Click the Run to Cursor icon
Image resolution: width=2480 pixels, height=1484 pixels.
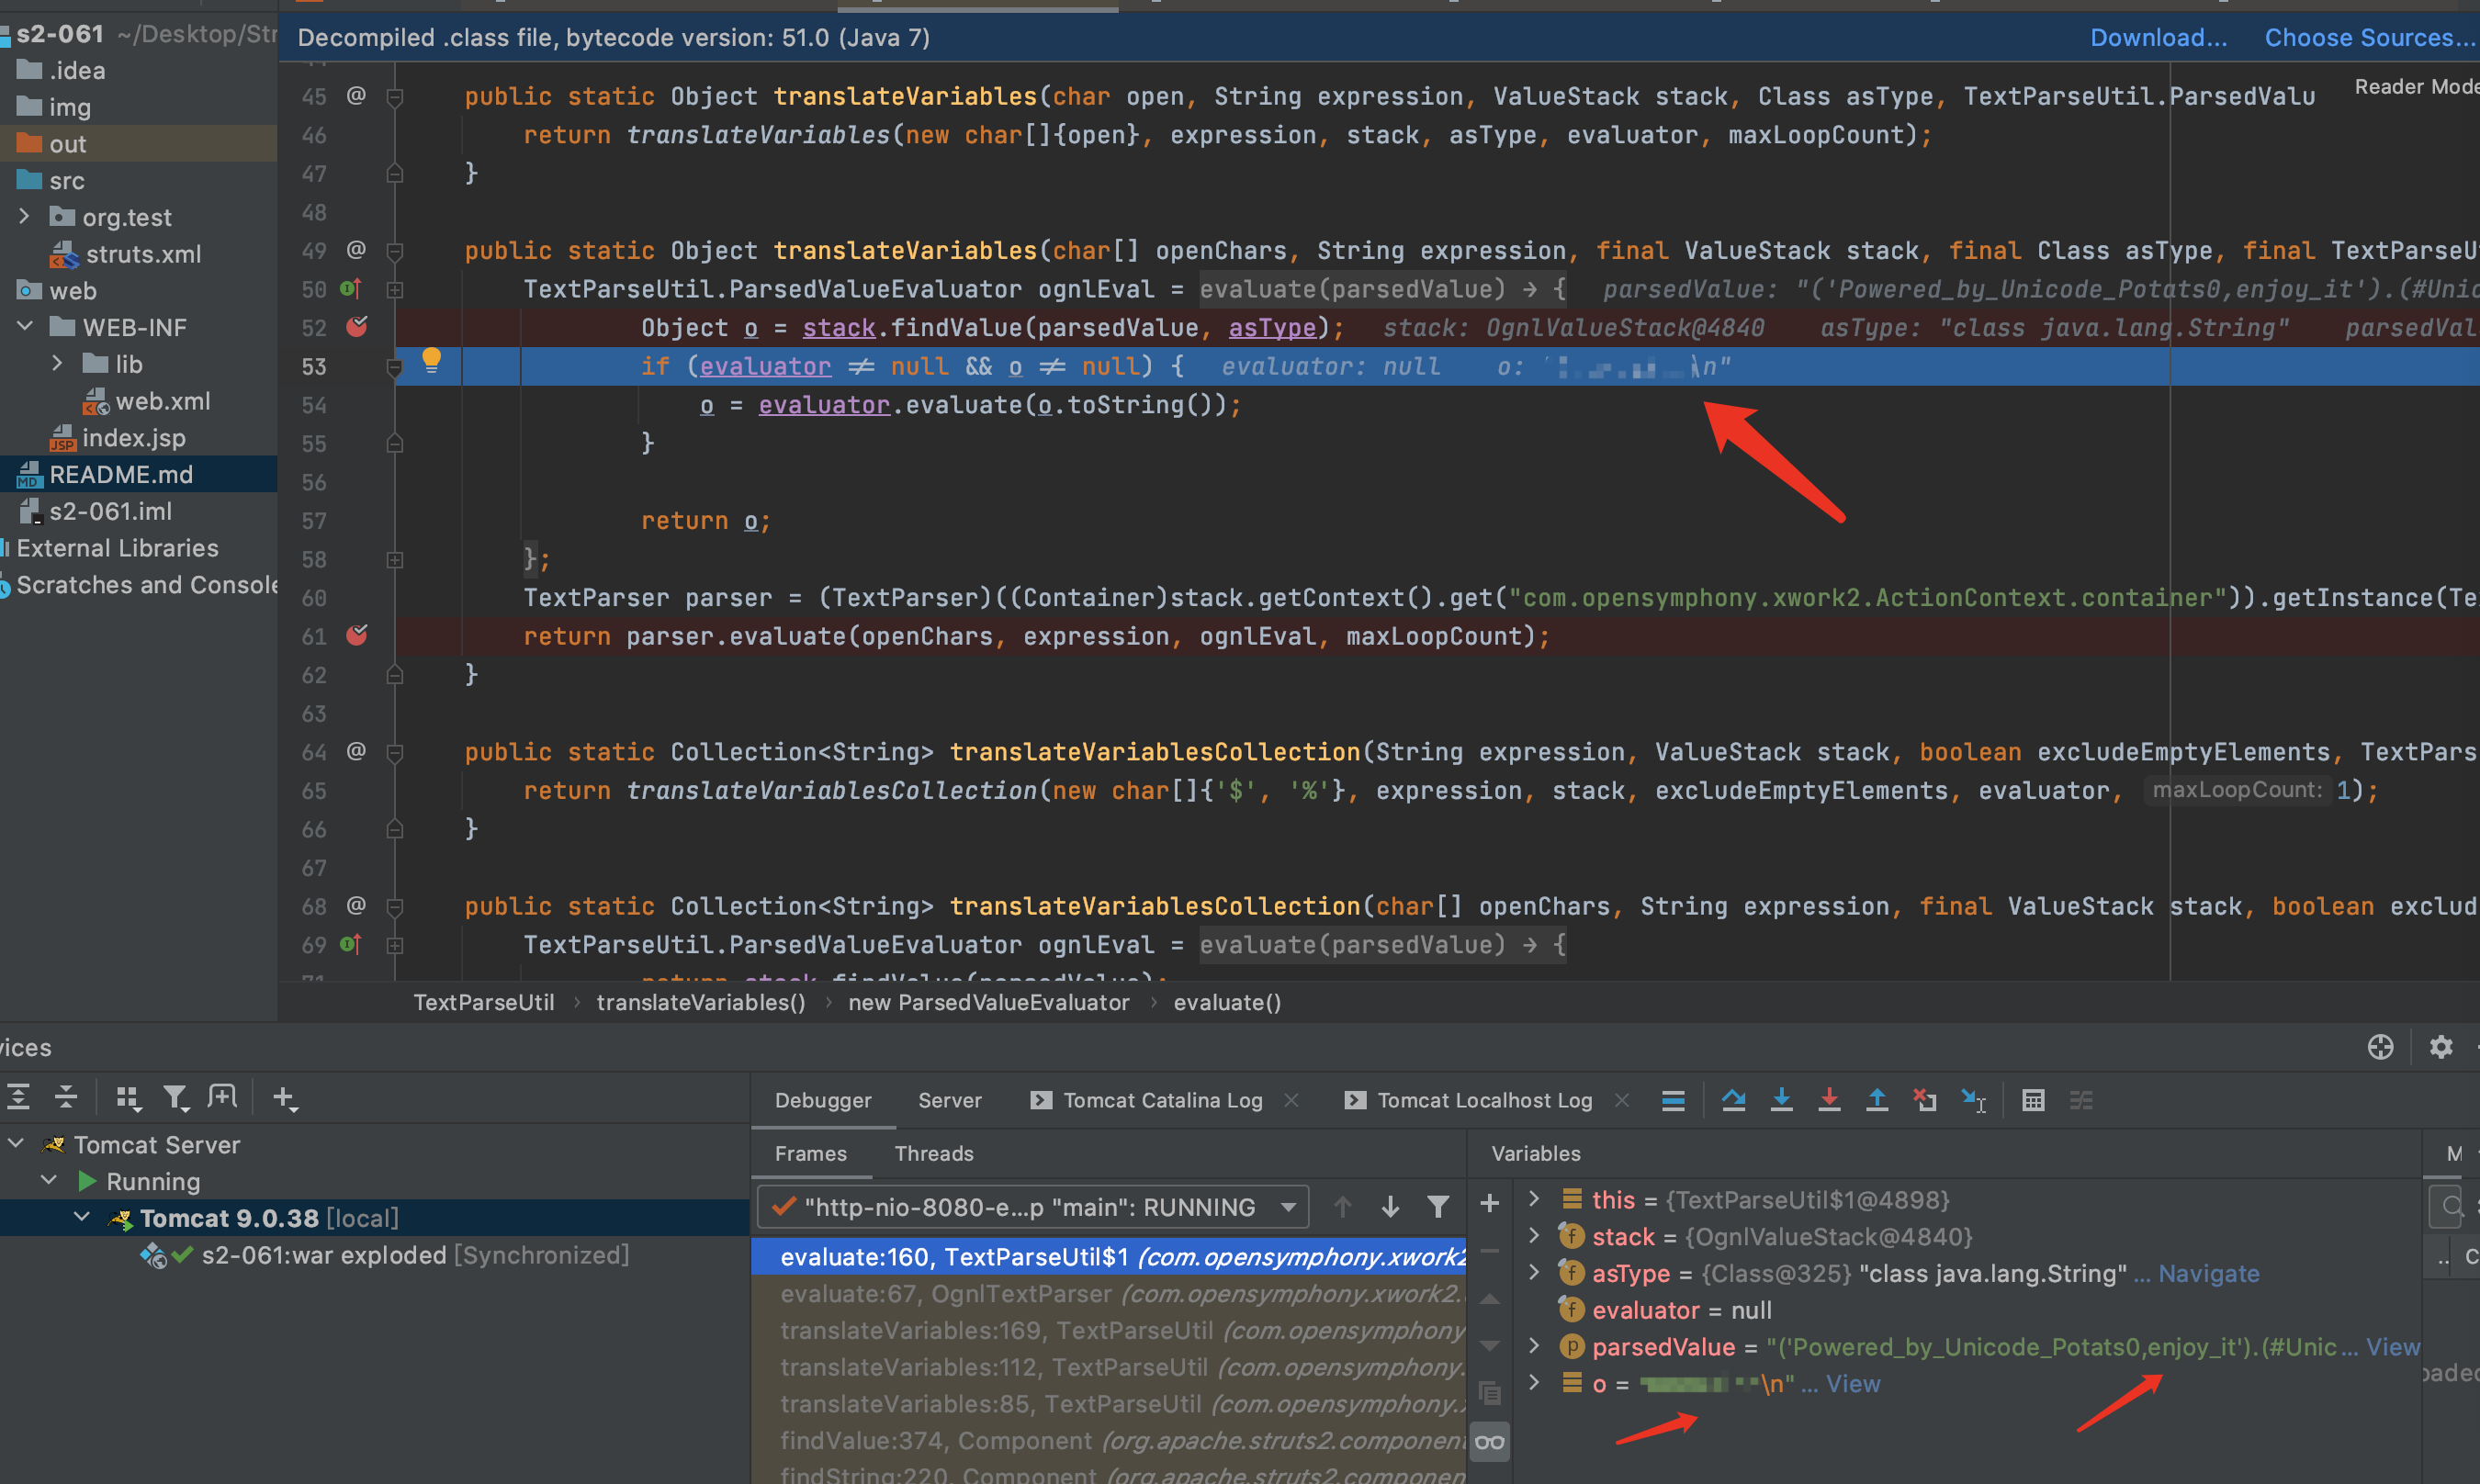[x=1973, y=1100]
